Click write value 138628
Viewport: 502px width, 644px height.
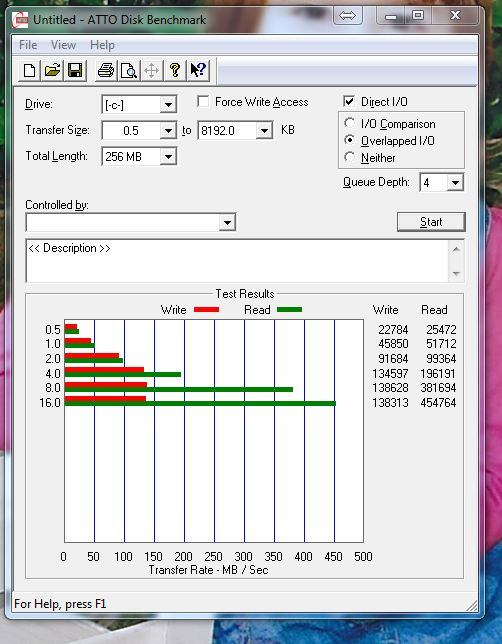pos(390,388)
